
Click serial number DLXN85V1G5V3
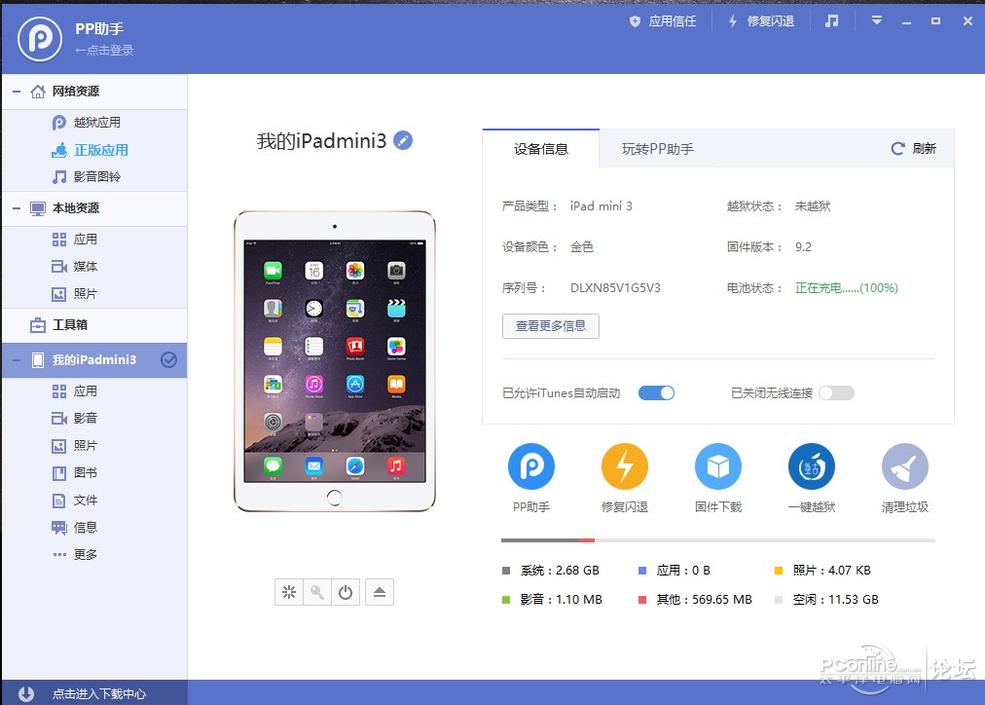[x=616, y=288]
